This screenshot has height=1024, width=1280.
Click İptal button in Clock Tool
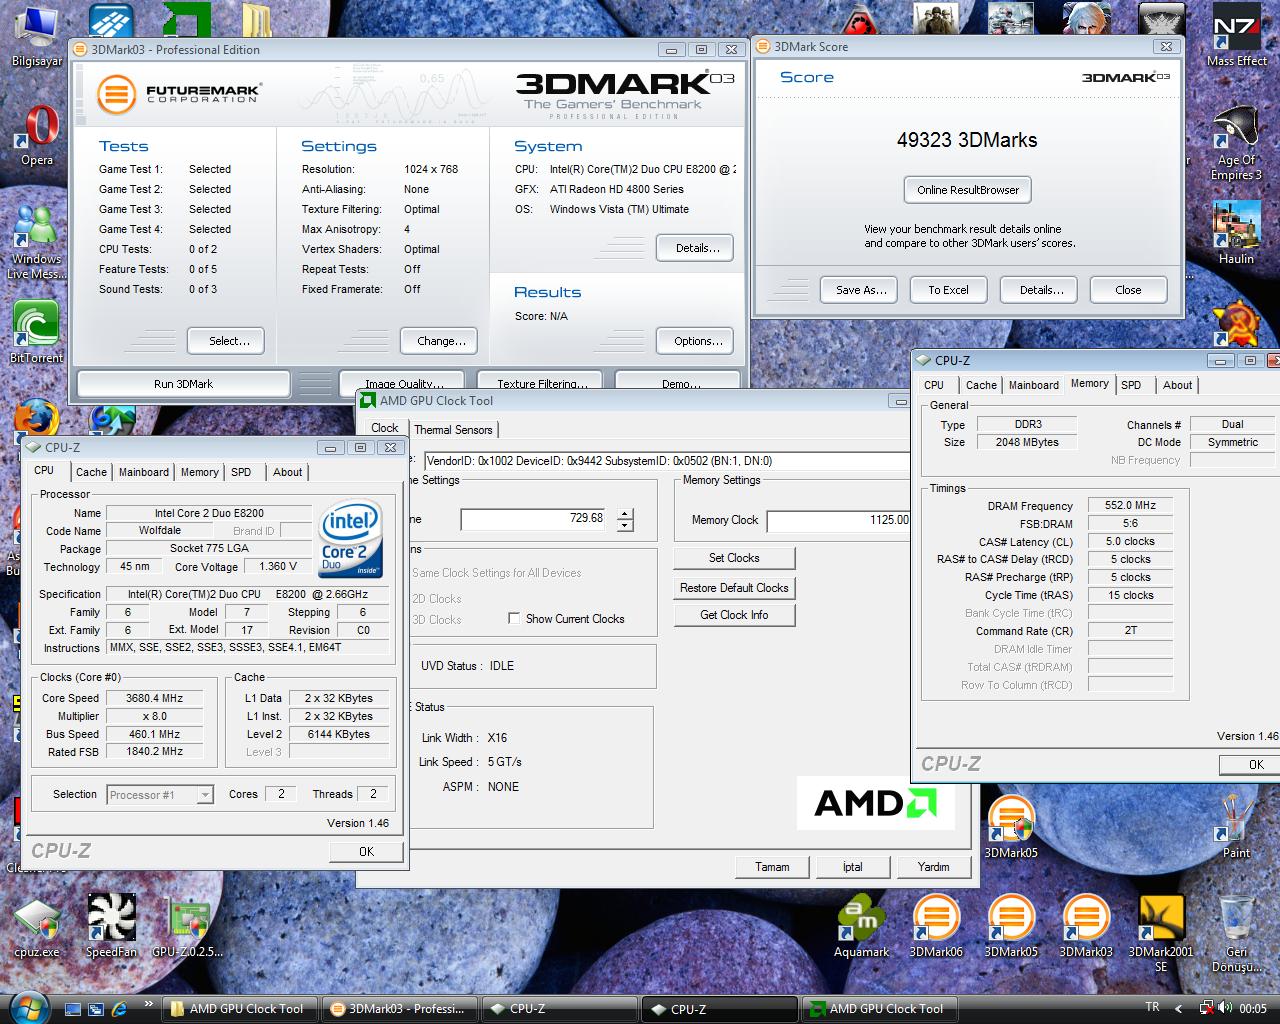click(x=852, y=867)
